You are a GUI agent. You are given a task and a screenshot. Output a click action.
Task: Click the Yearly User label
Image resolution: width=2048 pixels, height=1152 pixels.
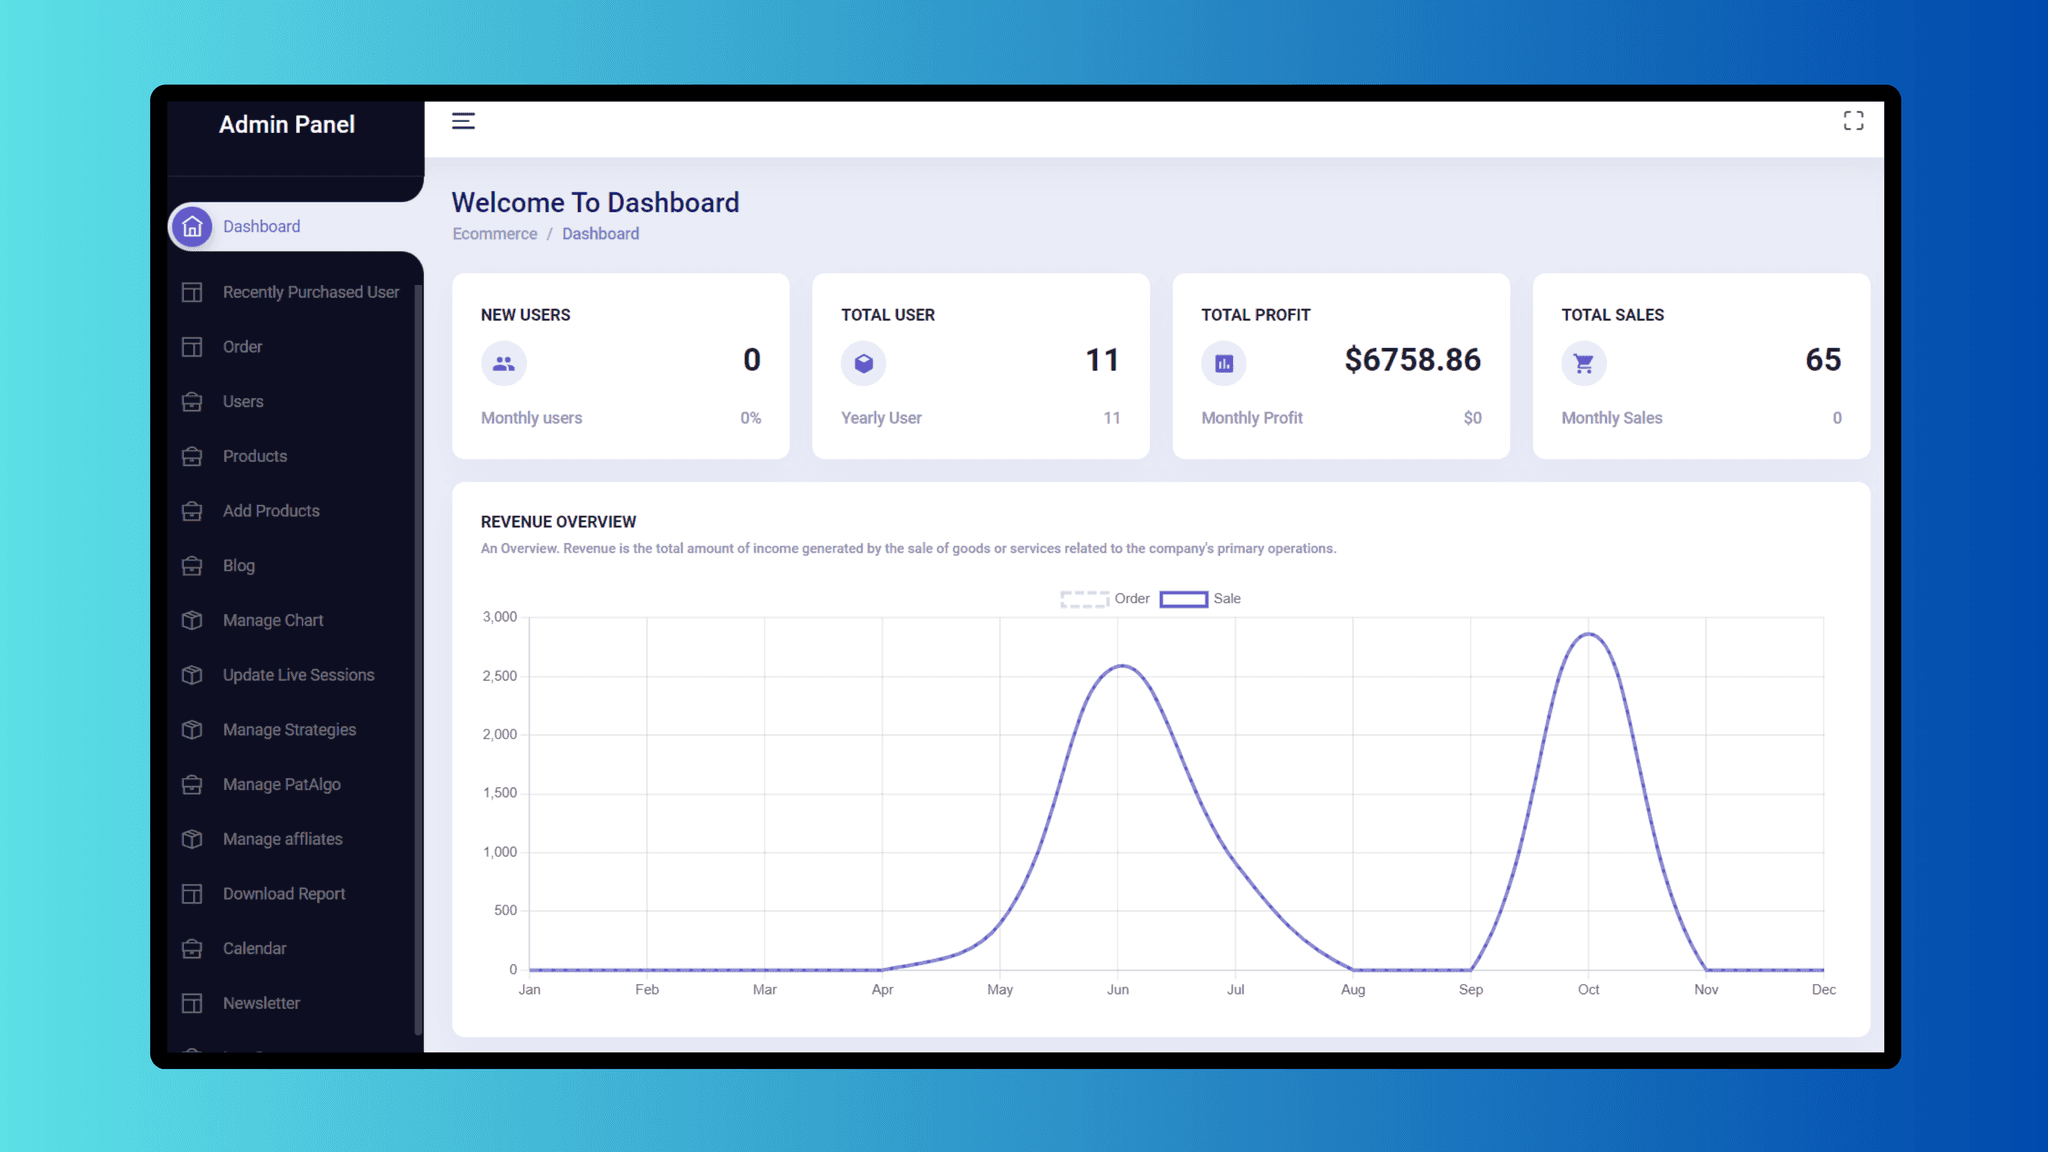881,418
